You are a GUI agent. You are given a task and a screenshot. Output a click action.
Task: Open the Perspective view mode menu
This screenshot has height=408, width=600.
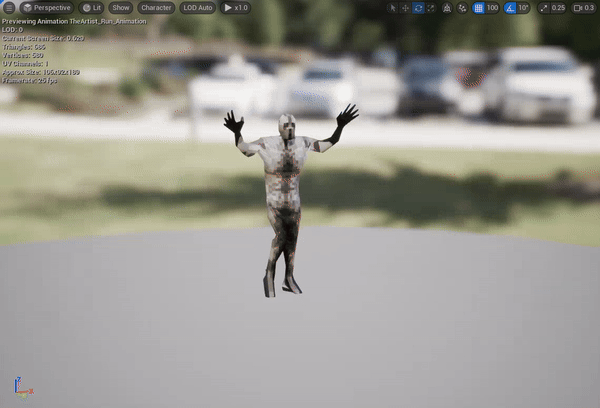[47, 8]
